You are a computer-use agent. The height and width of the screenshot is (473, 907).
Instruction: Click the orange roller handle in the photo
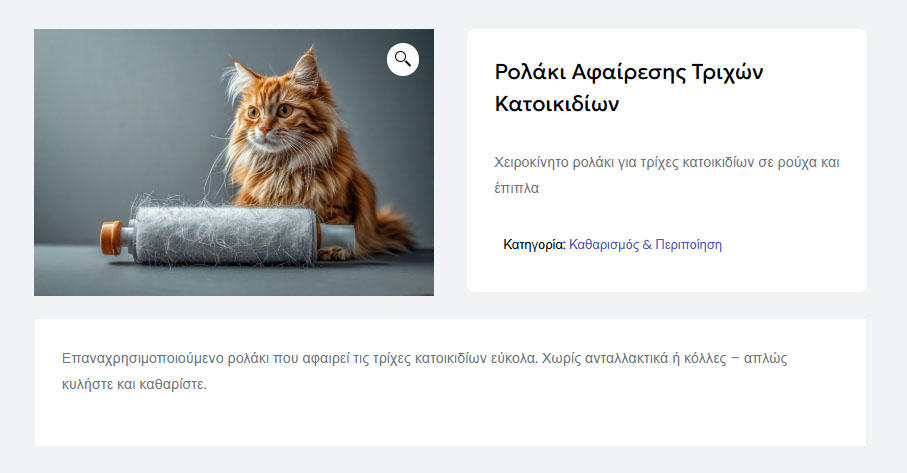(x=111, y=238)
